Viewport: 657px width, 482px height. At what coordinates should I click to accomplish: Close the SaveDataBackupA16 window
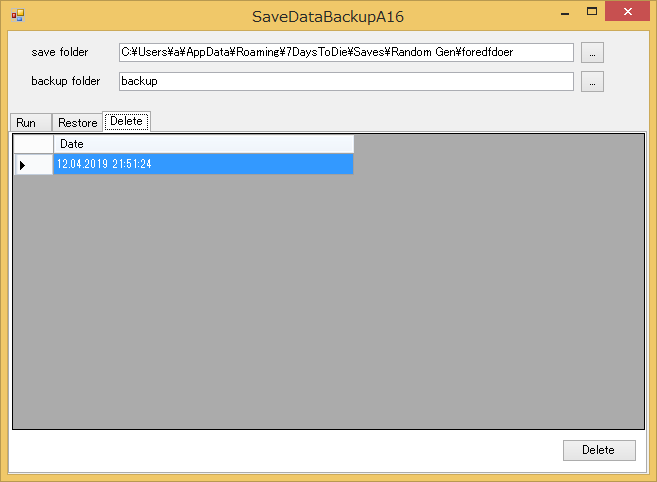627,12
